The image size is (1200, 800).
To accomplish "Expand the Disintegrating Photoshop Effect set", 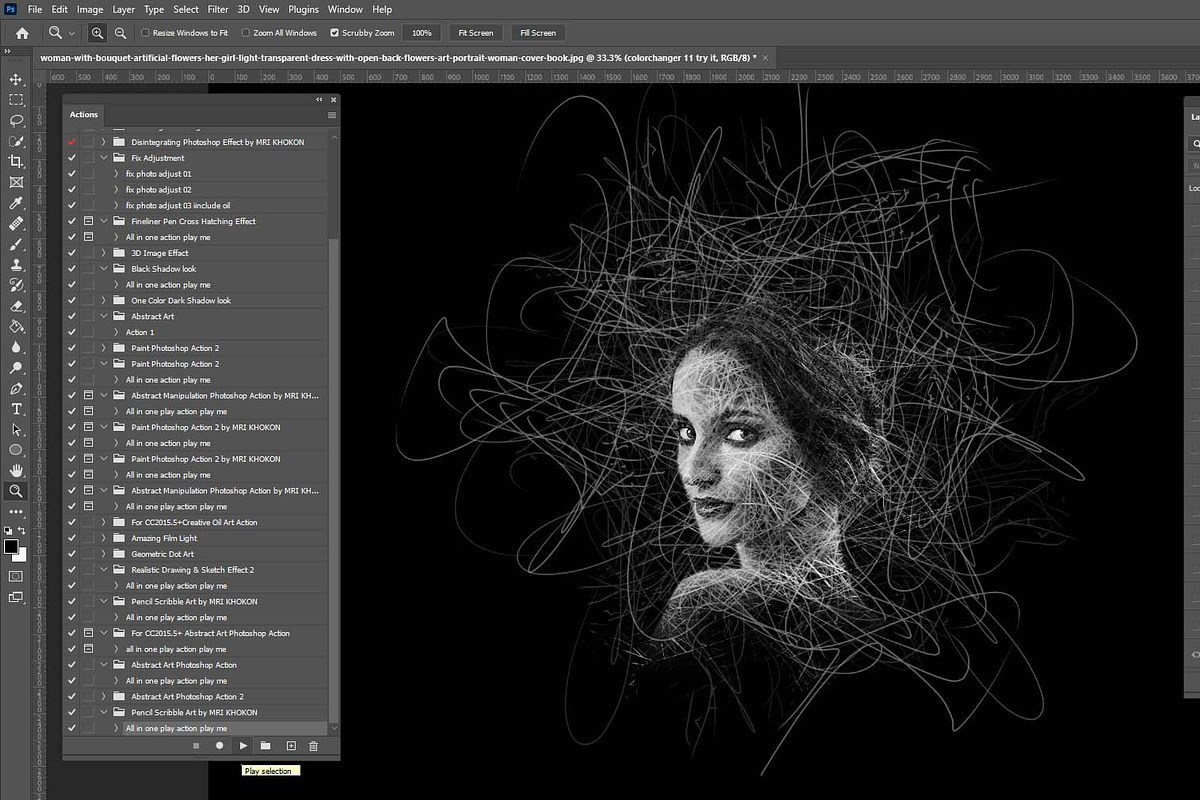I will [103, 142].
